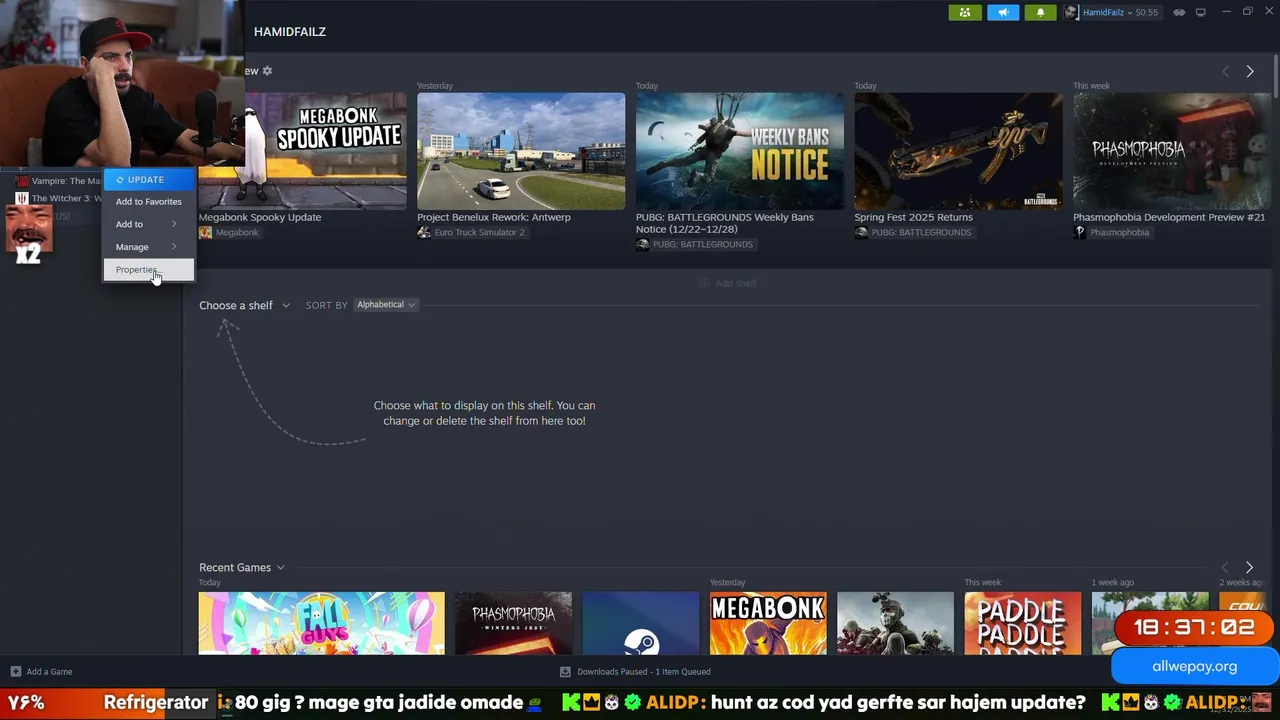Screen dimensions: 1280x720
Task: Click The Witcher 3 library icon
Action: click(x=22, y=198)
